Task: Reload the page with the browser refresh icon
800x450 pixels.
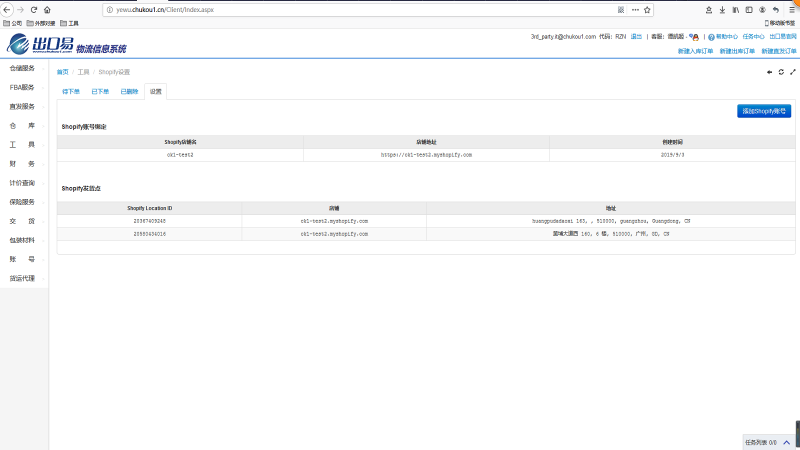Action: tap(34, 10)
